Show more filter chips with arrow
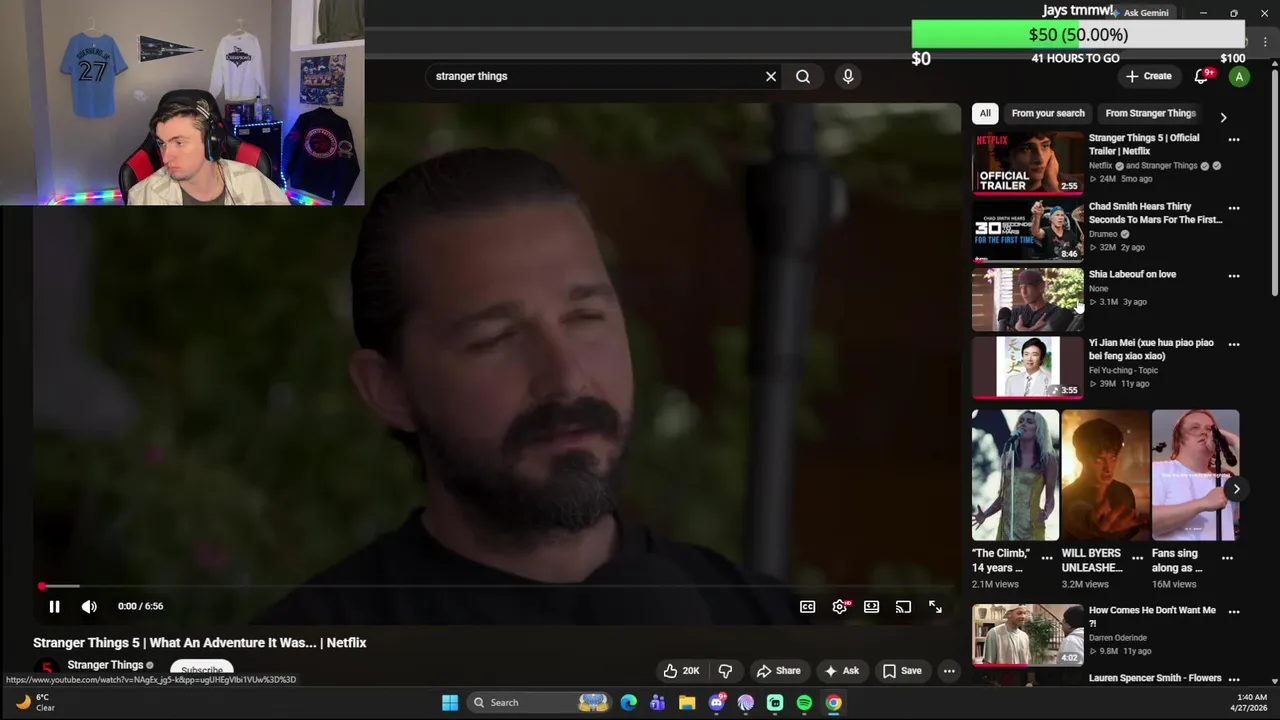Image resolution: width=1280 pixels, height=720 pixels. tap(1223, 117)
